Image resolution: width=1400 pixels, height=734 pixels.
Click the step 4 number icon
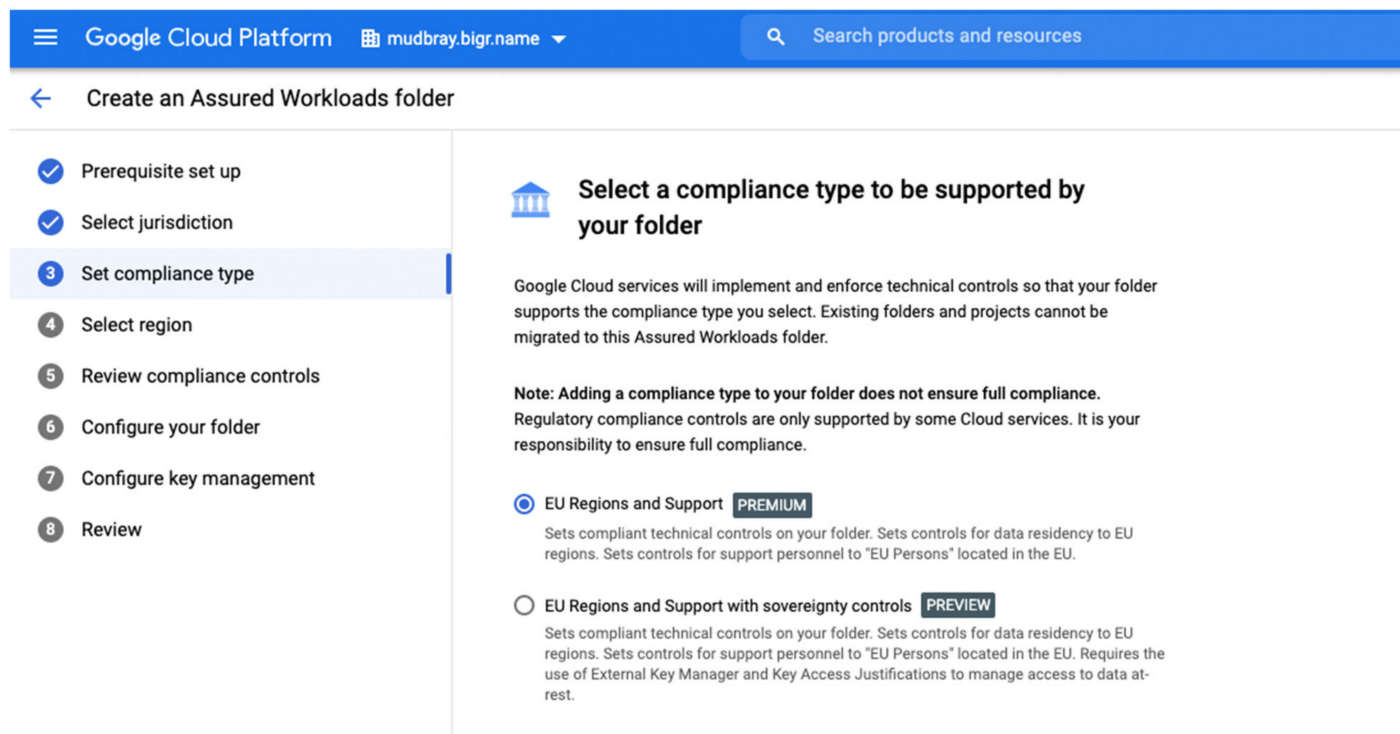click(x=50, y=325)
